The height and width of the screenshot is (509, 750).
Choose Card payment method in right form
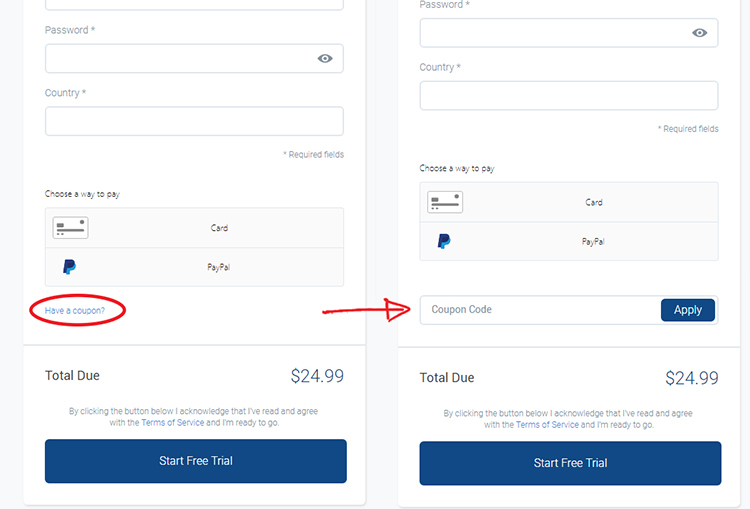pyautogui.click(x=569, y=202)
